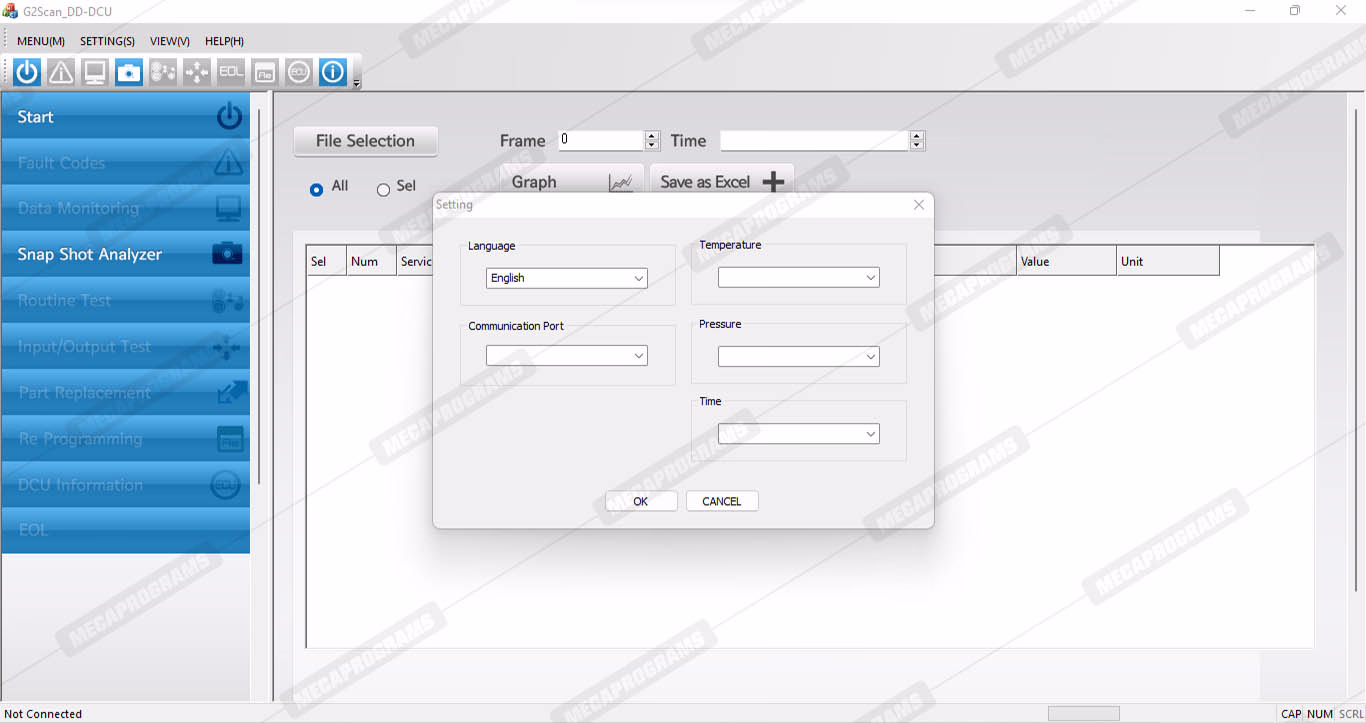This screenshot has height=723, width=1366.
Task: Click the plus icon on Save as Excel
Action: tap(773, 182)
